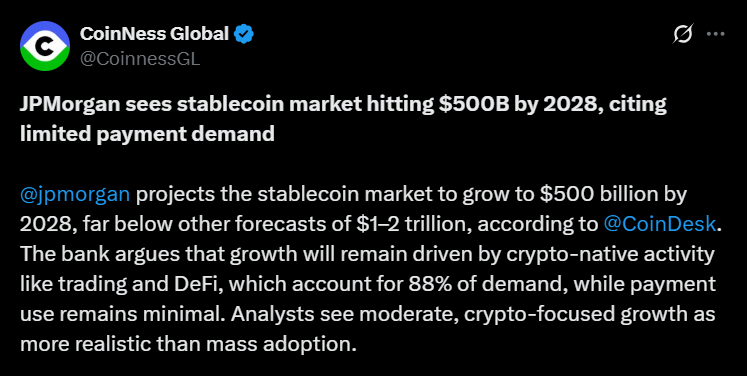Click the final line 'more realistic than mass adoption'
Screen dimensions: 747x376
188,344
